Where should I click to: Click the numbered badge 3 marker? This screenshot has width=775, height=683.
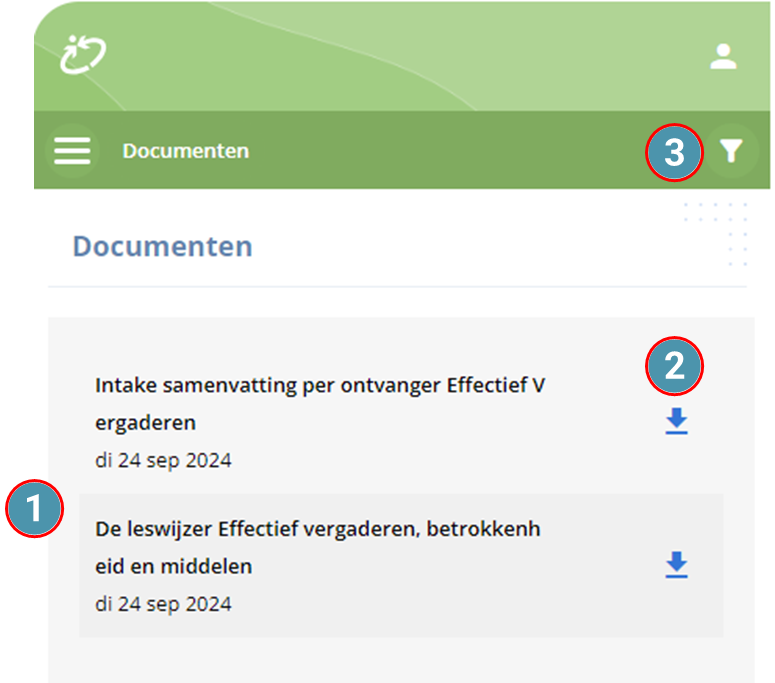[x=674, y=152]
